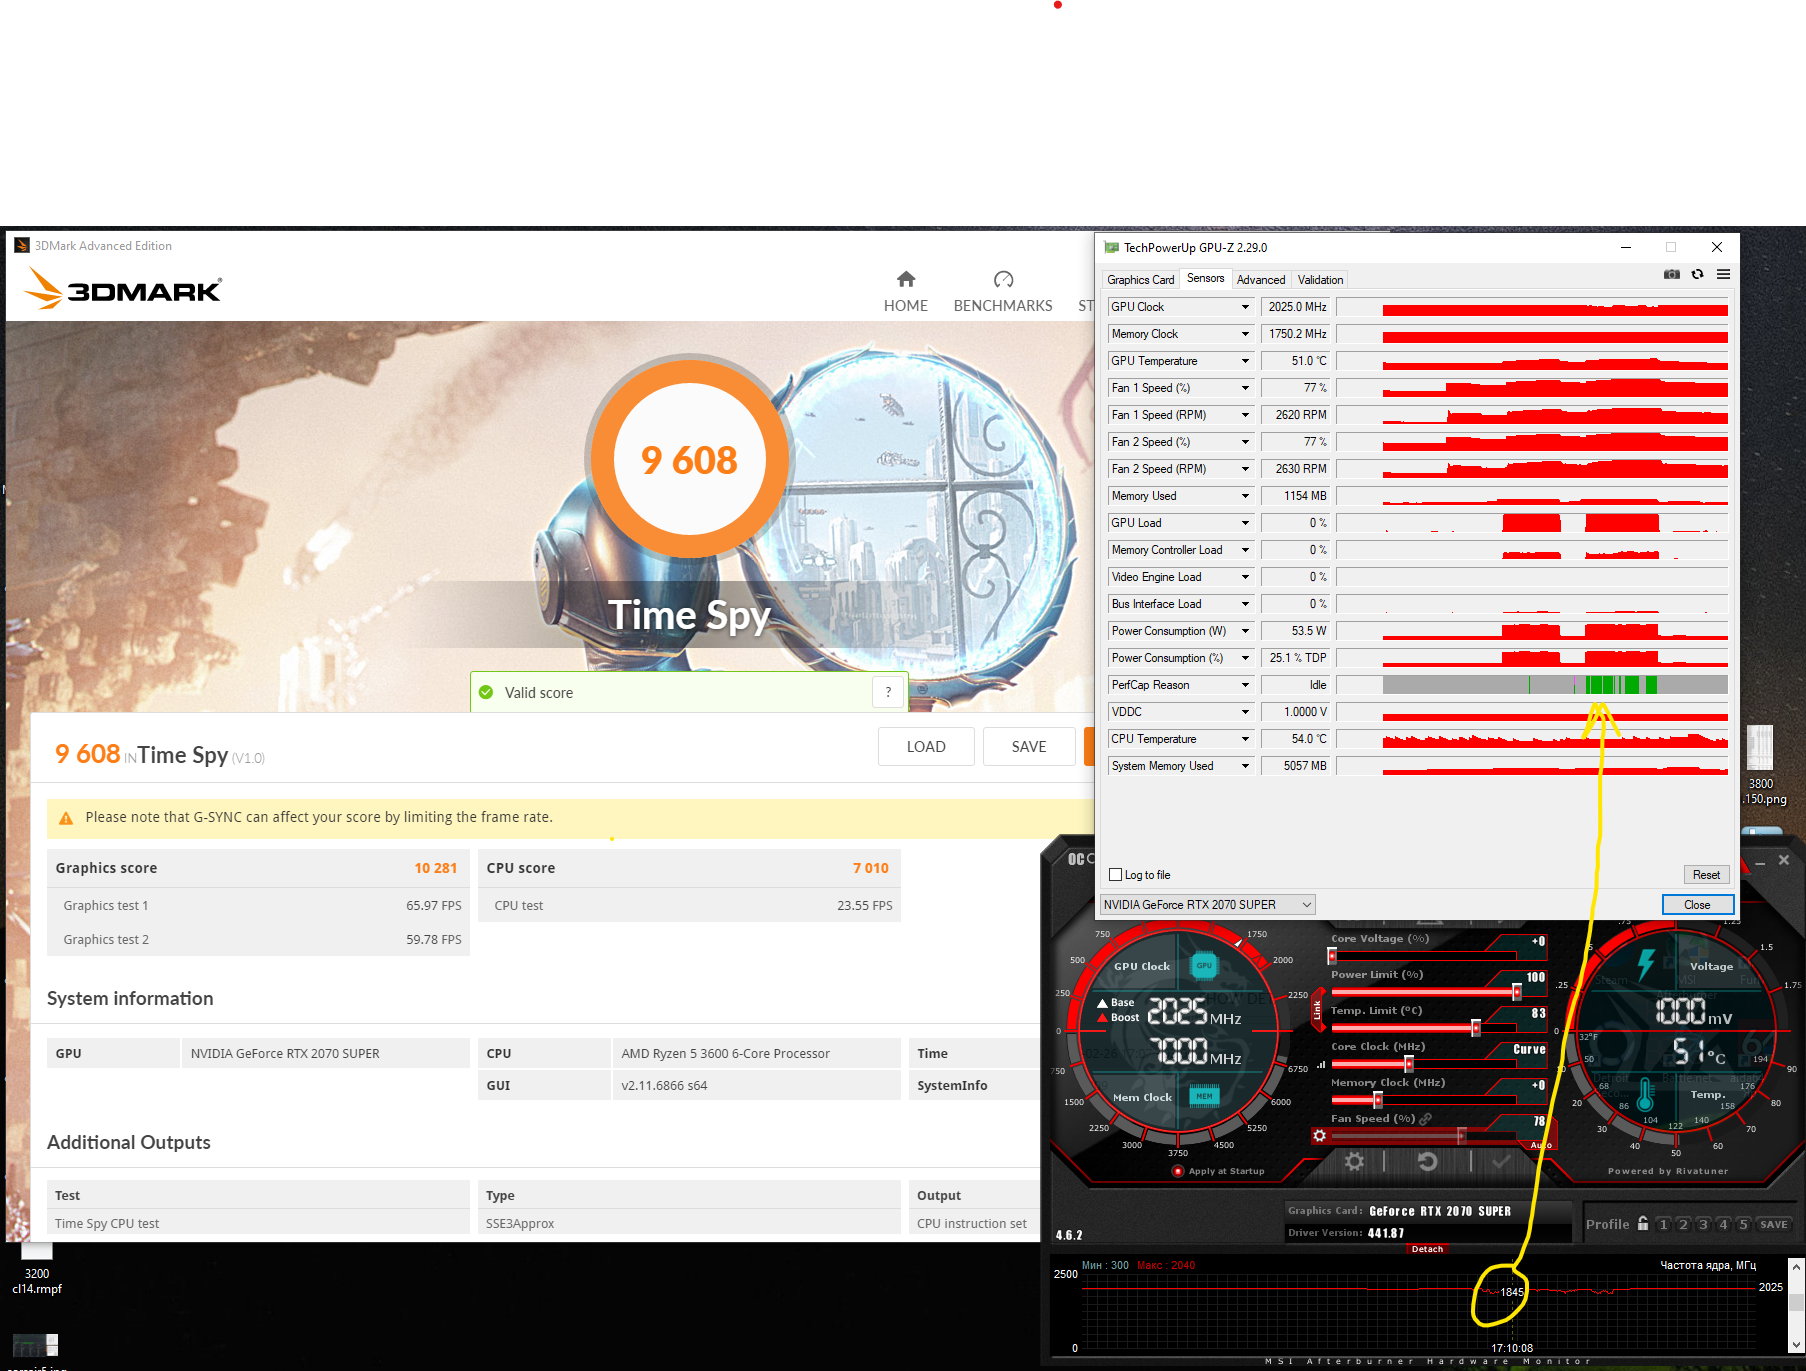The width and height of the screenshot is (1806, 1371).
Task: Select Afterburner profile slot 1
Action: 1663,1224
